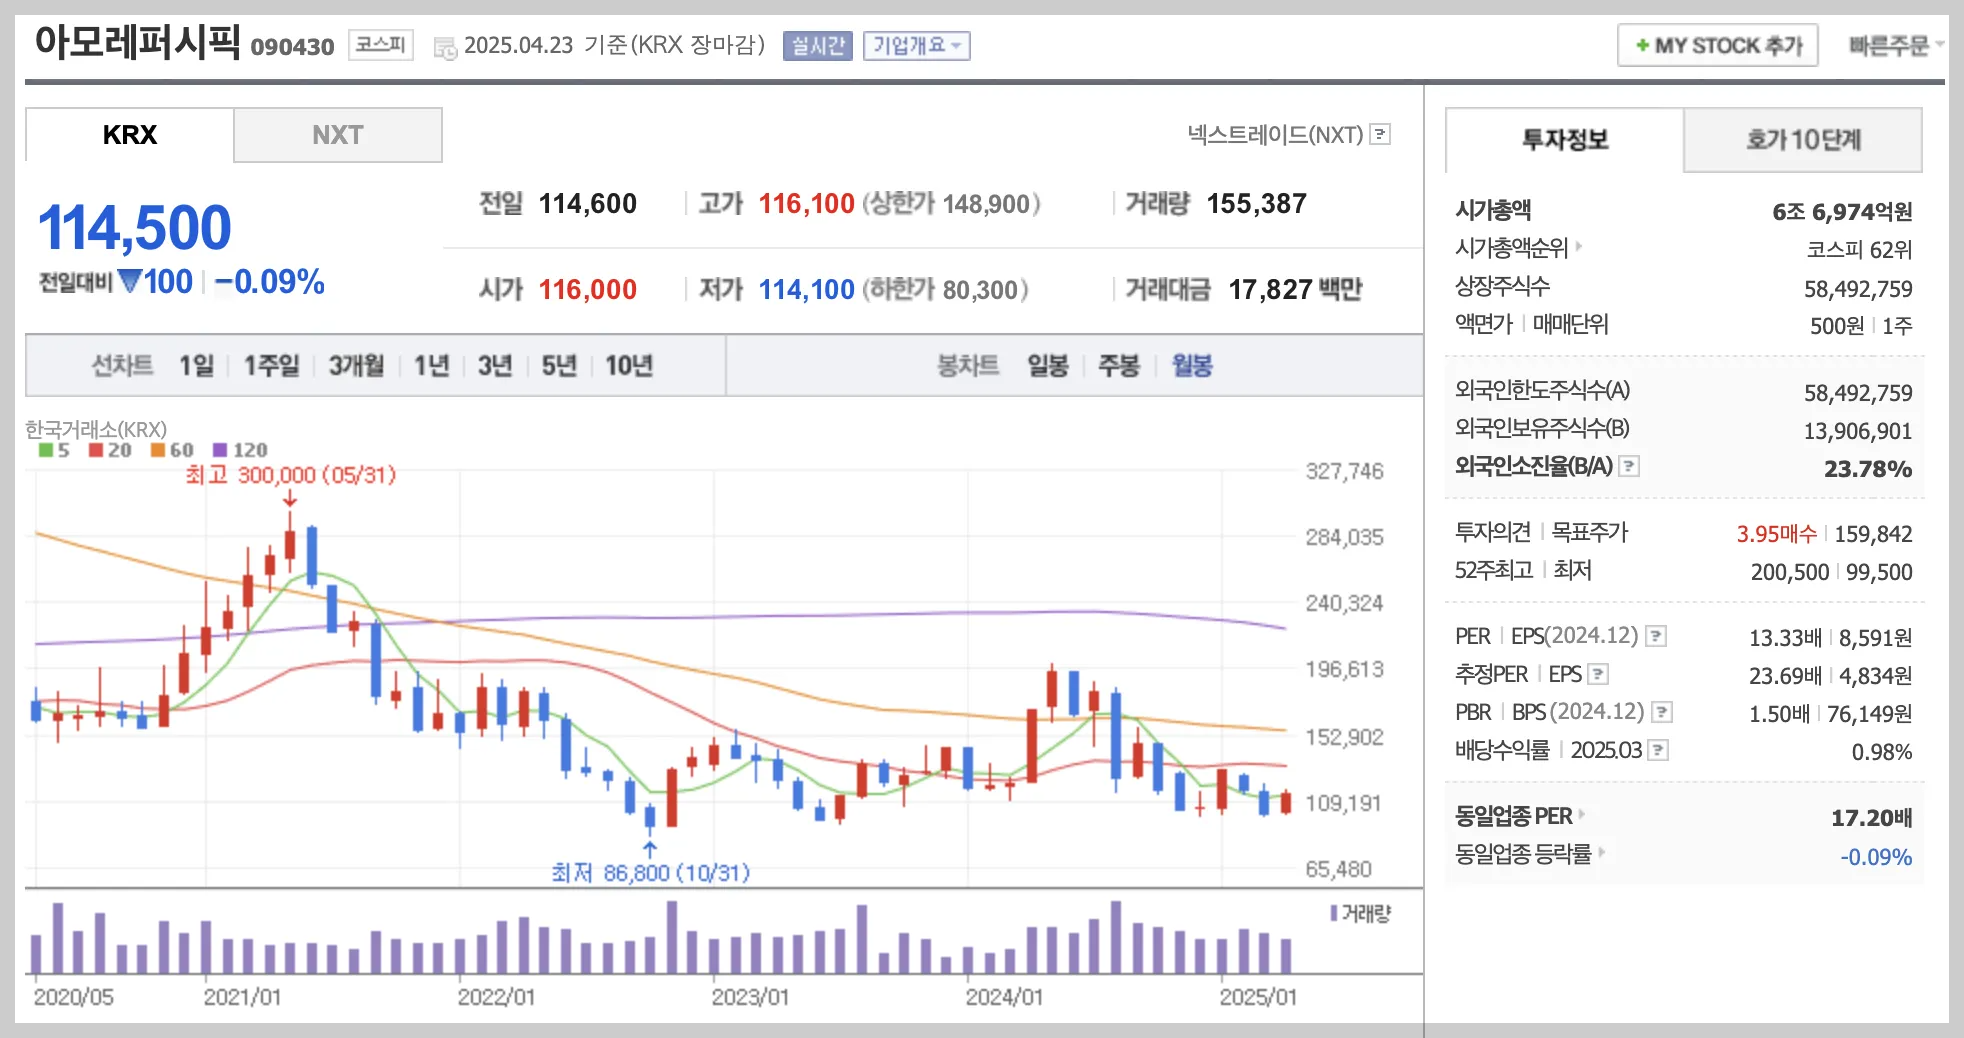Click the current price 114,500

(x=135, y=227)
